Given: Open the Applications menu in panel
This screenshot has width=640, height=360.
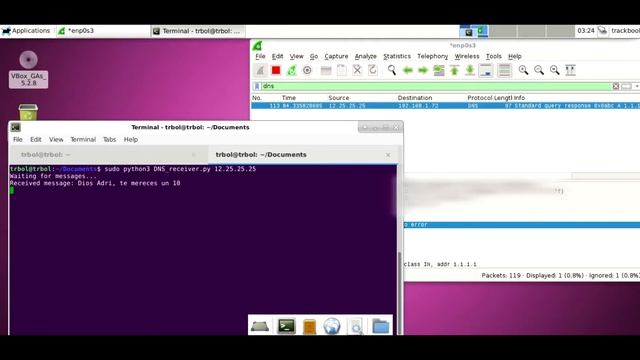Looking at the screenshot, I should (26, 31).
